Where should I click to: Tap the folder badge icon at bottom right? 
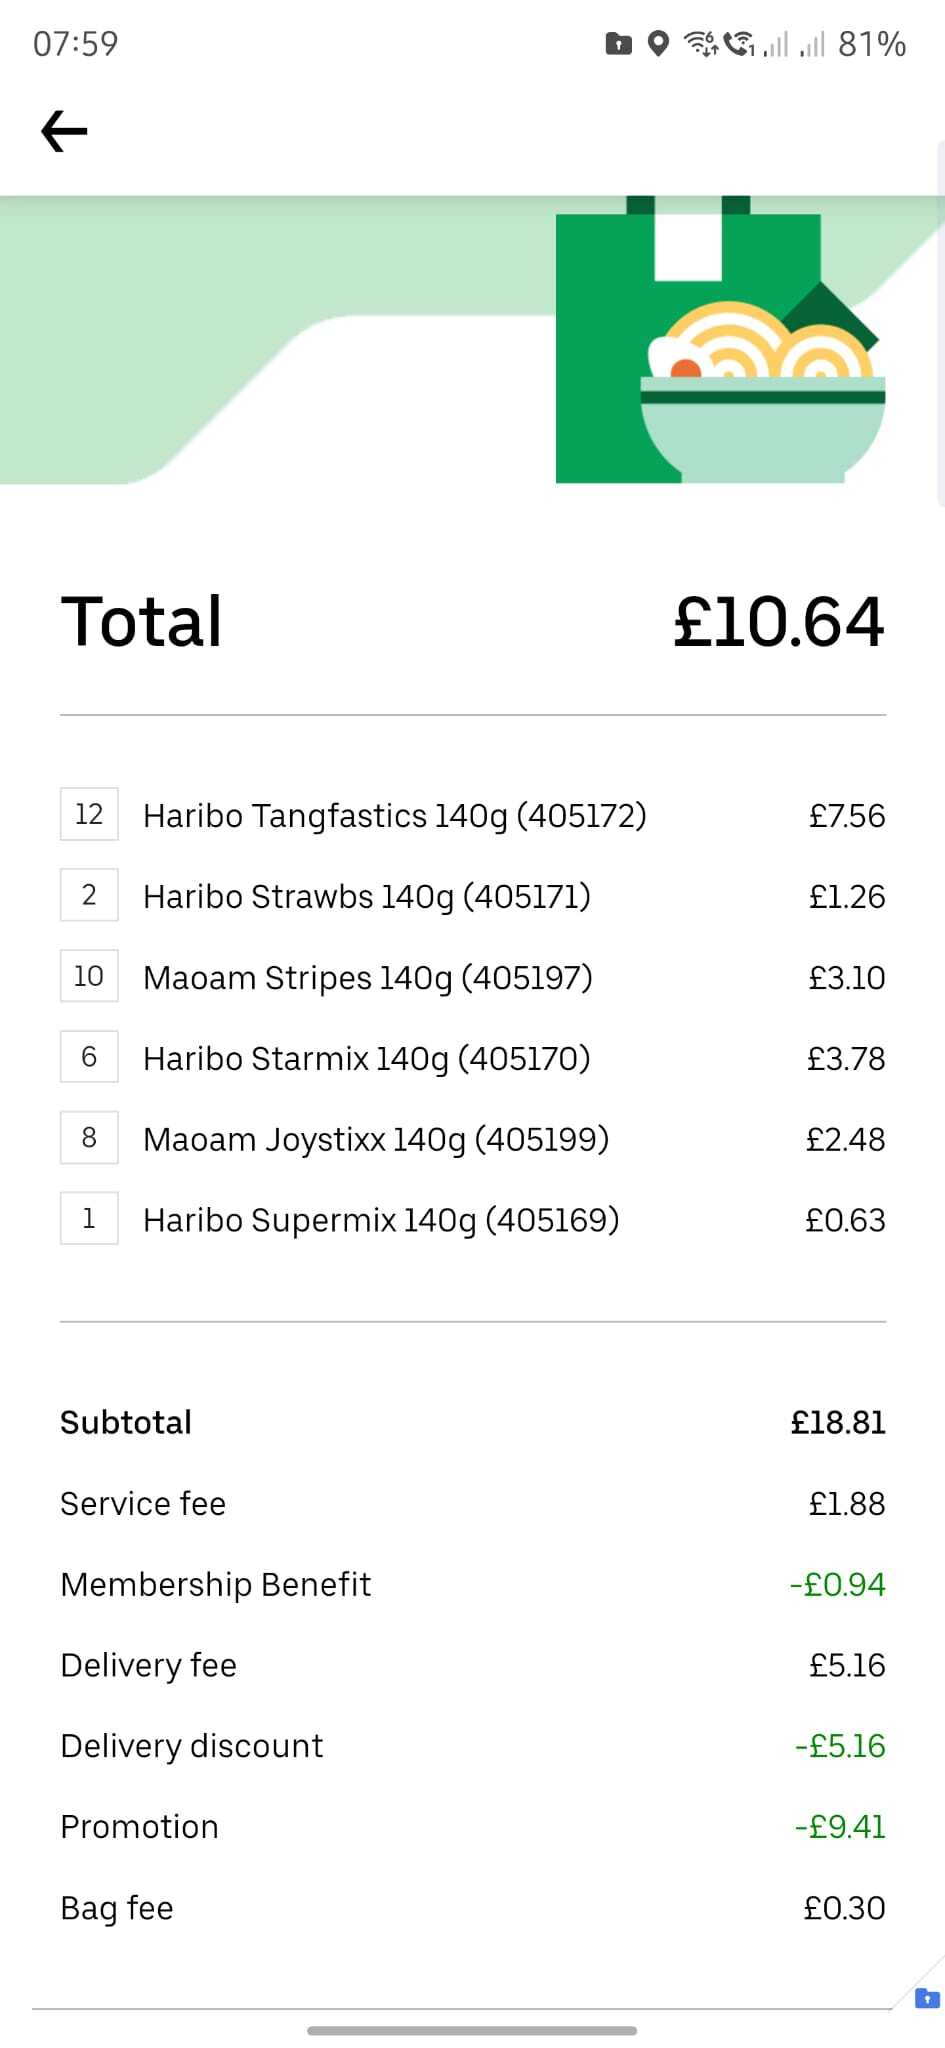pos(927,1998)
